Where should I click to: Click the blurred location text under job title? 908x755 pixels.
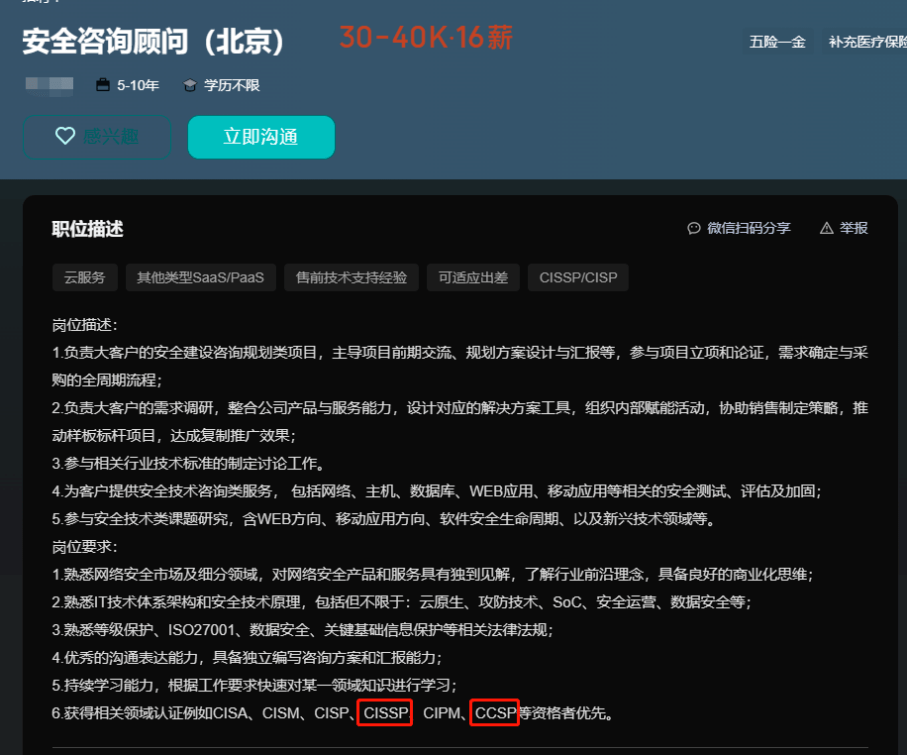[x=49, y=85]
